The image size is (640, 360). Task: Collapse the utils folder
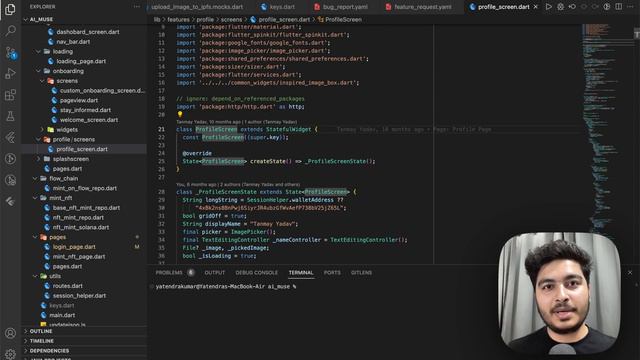[x=35, y=276]
